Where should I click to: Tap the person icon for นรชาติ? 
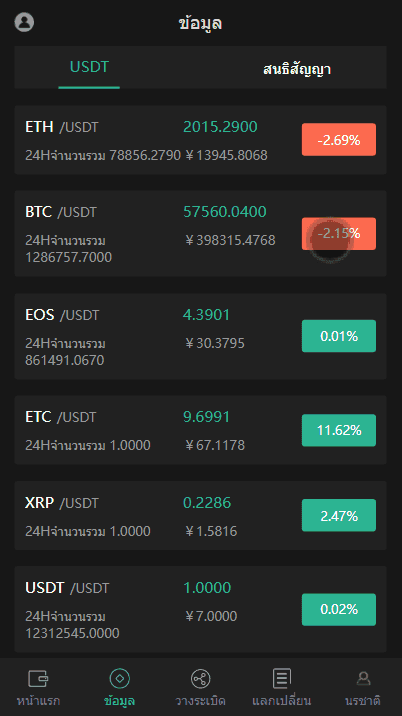363,678
